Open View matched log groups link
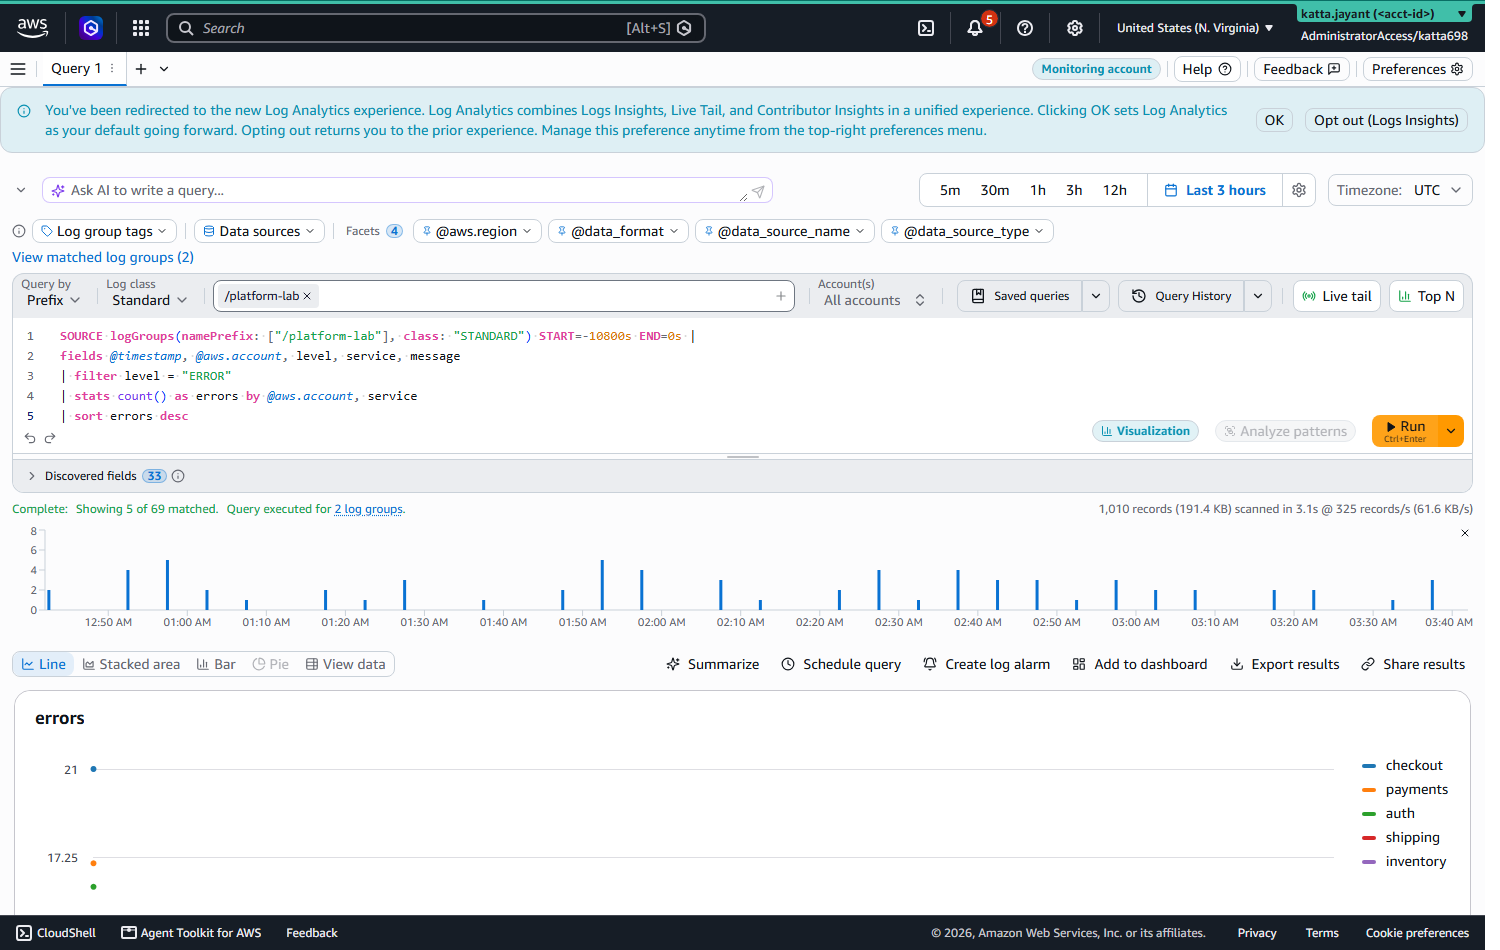1500x950 pixels. pos(103,257)
